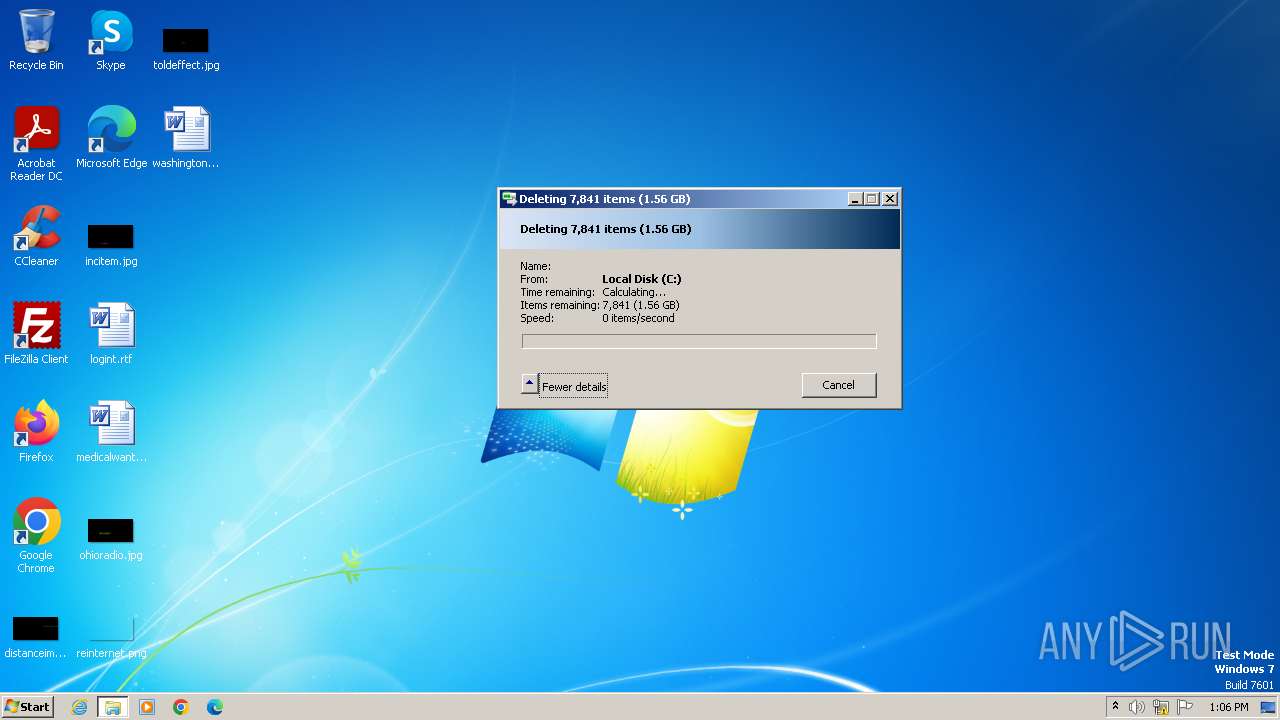This screenshot has height=720, width=1280.
Task: Minimize the Deleting items dialog
Action: (855, 199)
